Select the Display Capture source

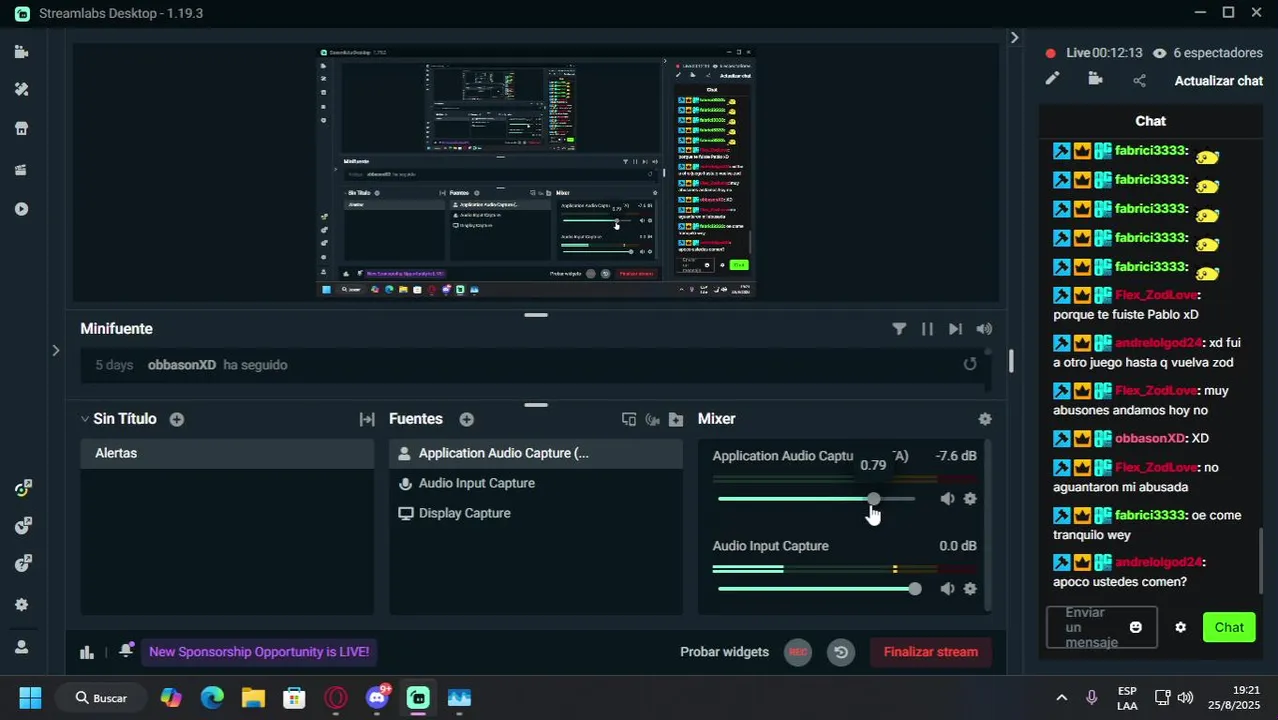[x=536, y=513]
